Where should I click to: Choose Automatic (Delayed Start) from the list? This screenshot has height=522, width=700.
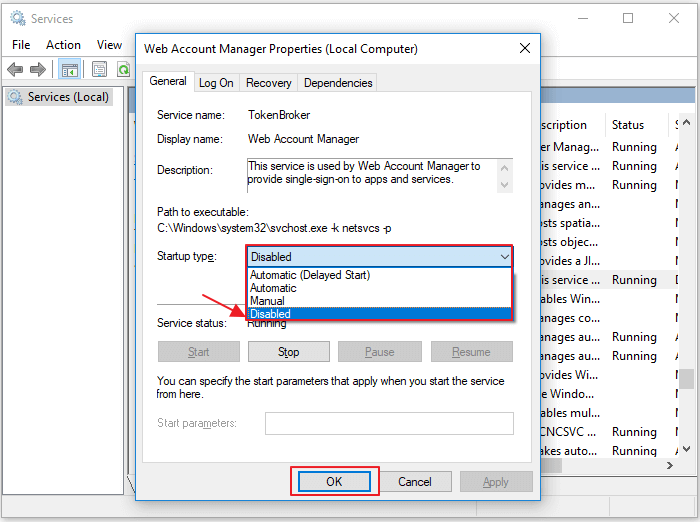[309, 275]
